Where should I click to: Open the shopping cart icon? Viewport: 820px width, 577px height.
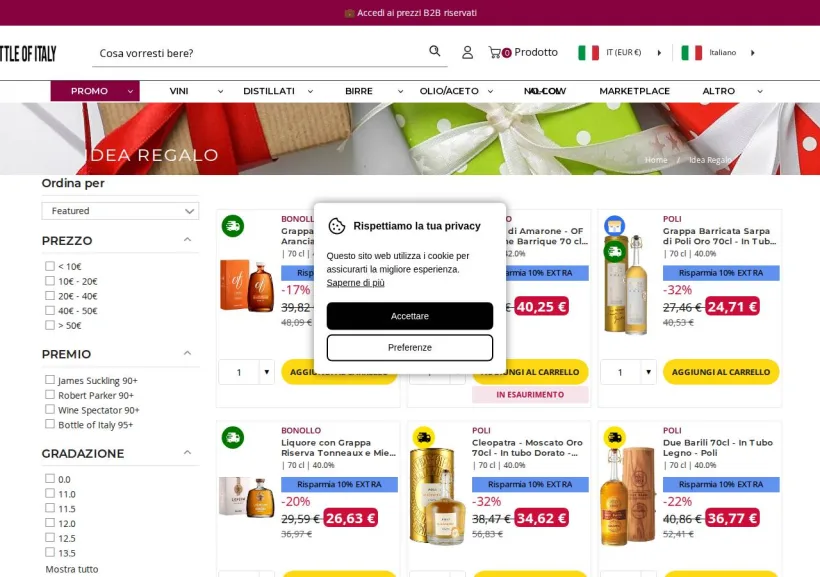(x=494, y=52)
